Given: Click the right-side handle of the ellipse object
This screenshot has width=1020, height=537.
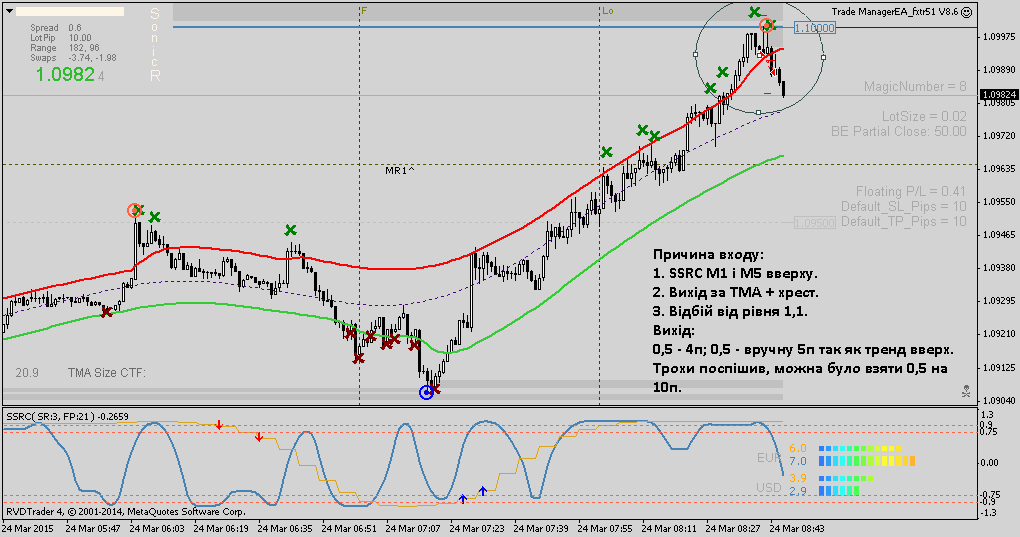Looking at the screenshot, I should 824,58.
